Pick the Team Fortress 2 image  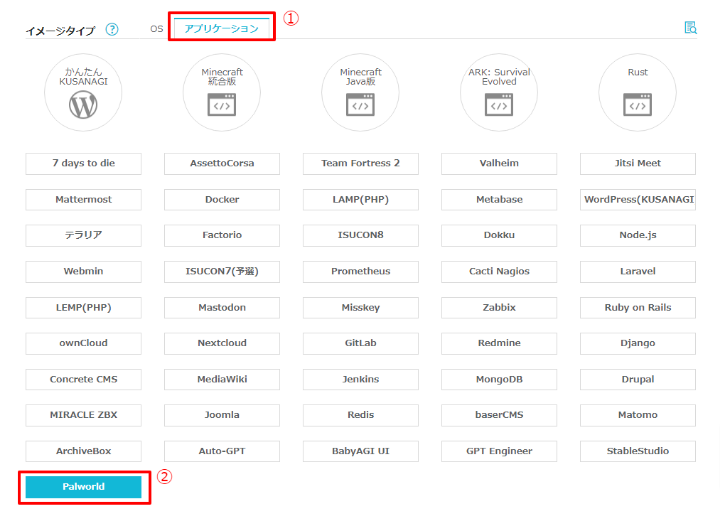360,163
